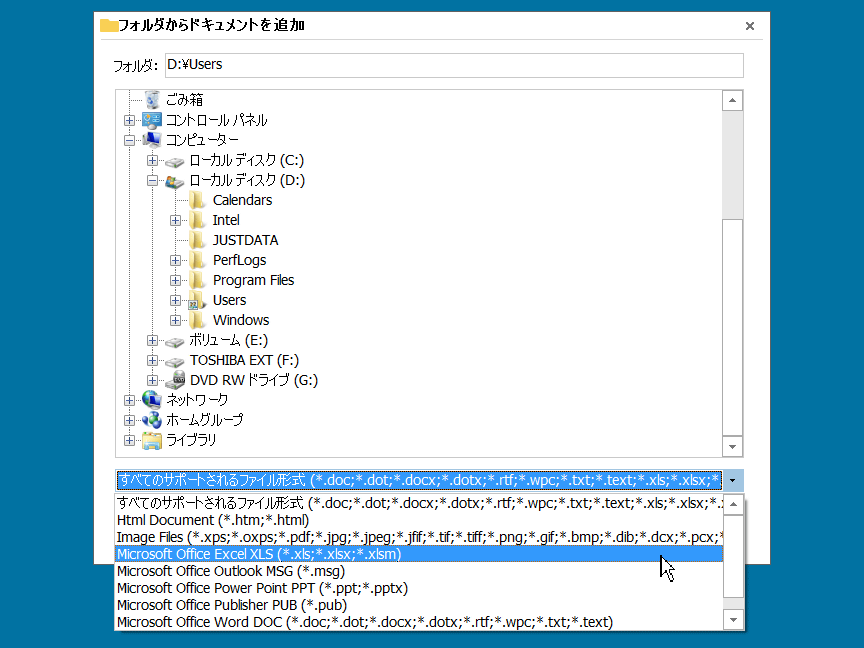The image size is (864, 648).
Task: Expand the ローカル ディスク (C:) node
Action: tap(153, 160)
